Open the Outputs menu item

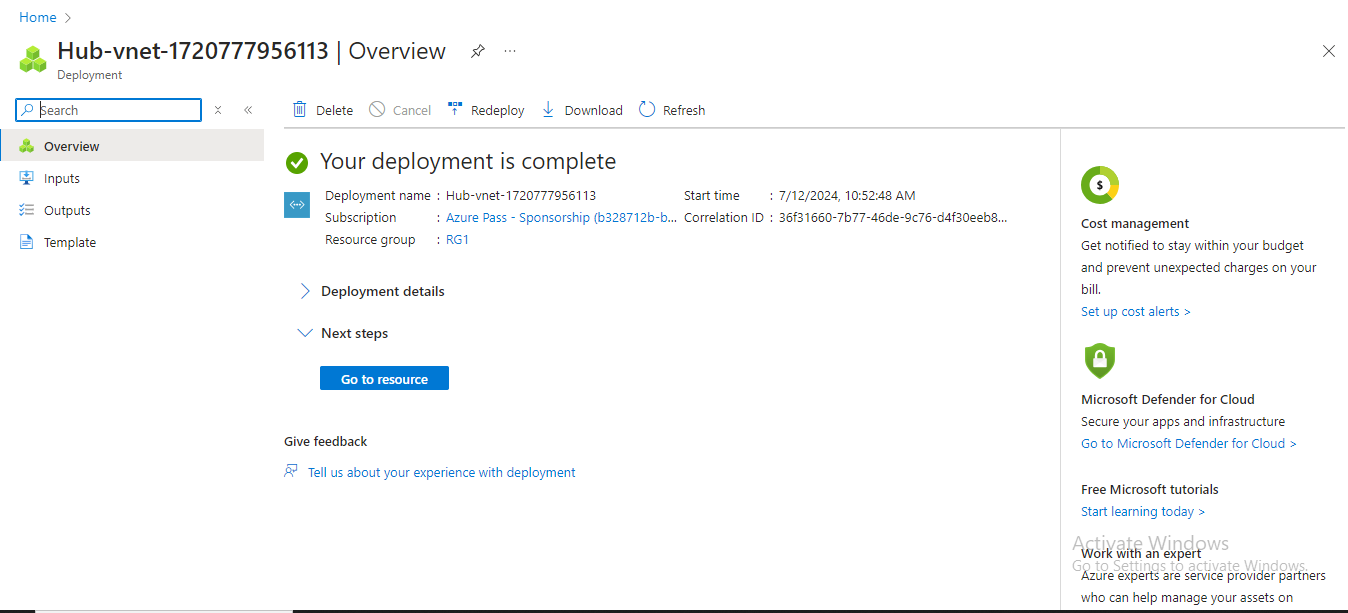click(132, 210)
